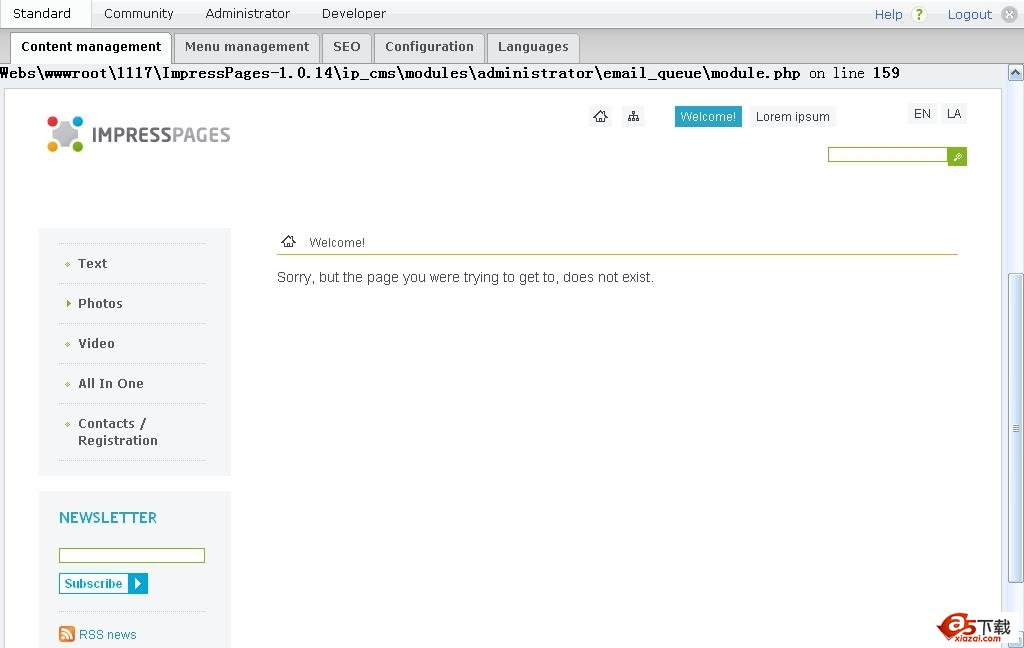Open the Lorem ipsum page link
The width and height of the screenshot is (1024, 648).
tap(792, 116)
